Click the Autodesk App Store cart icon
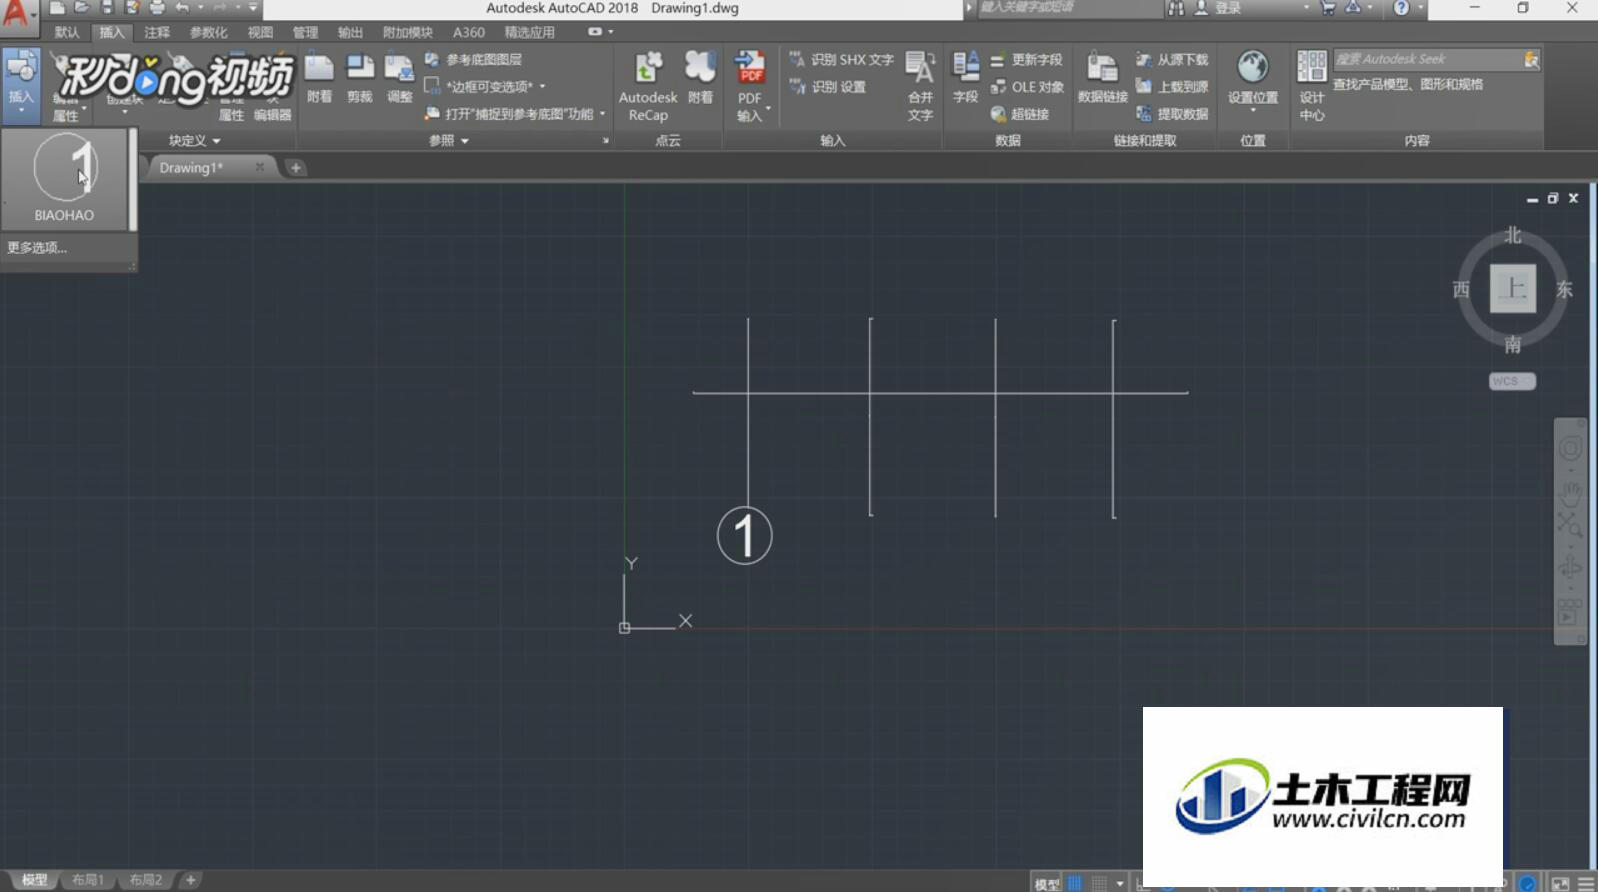The height and width of the screenshot is (892, 1598). click(x=1328, y=7)
